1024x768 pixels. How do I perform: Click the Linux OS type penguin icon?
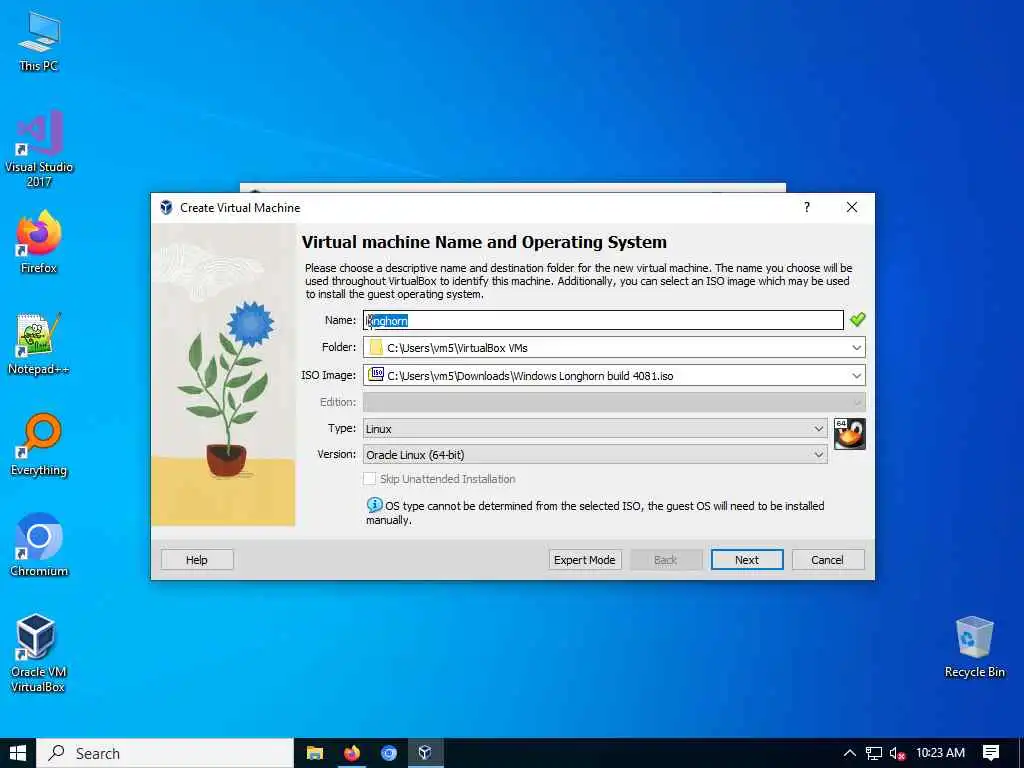(x=850, y=434)
